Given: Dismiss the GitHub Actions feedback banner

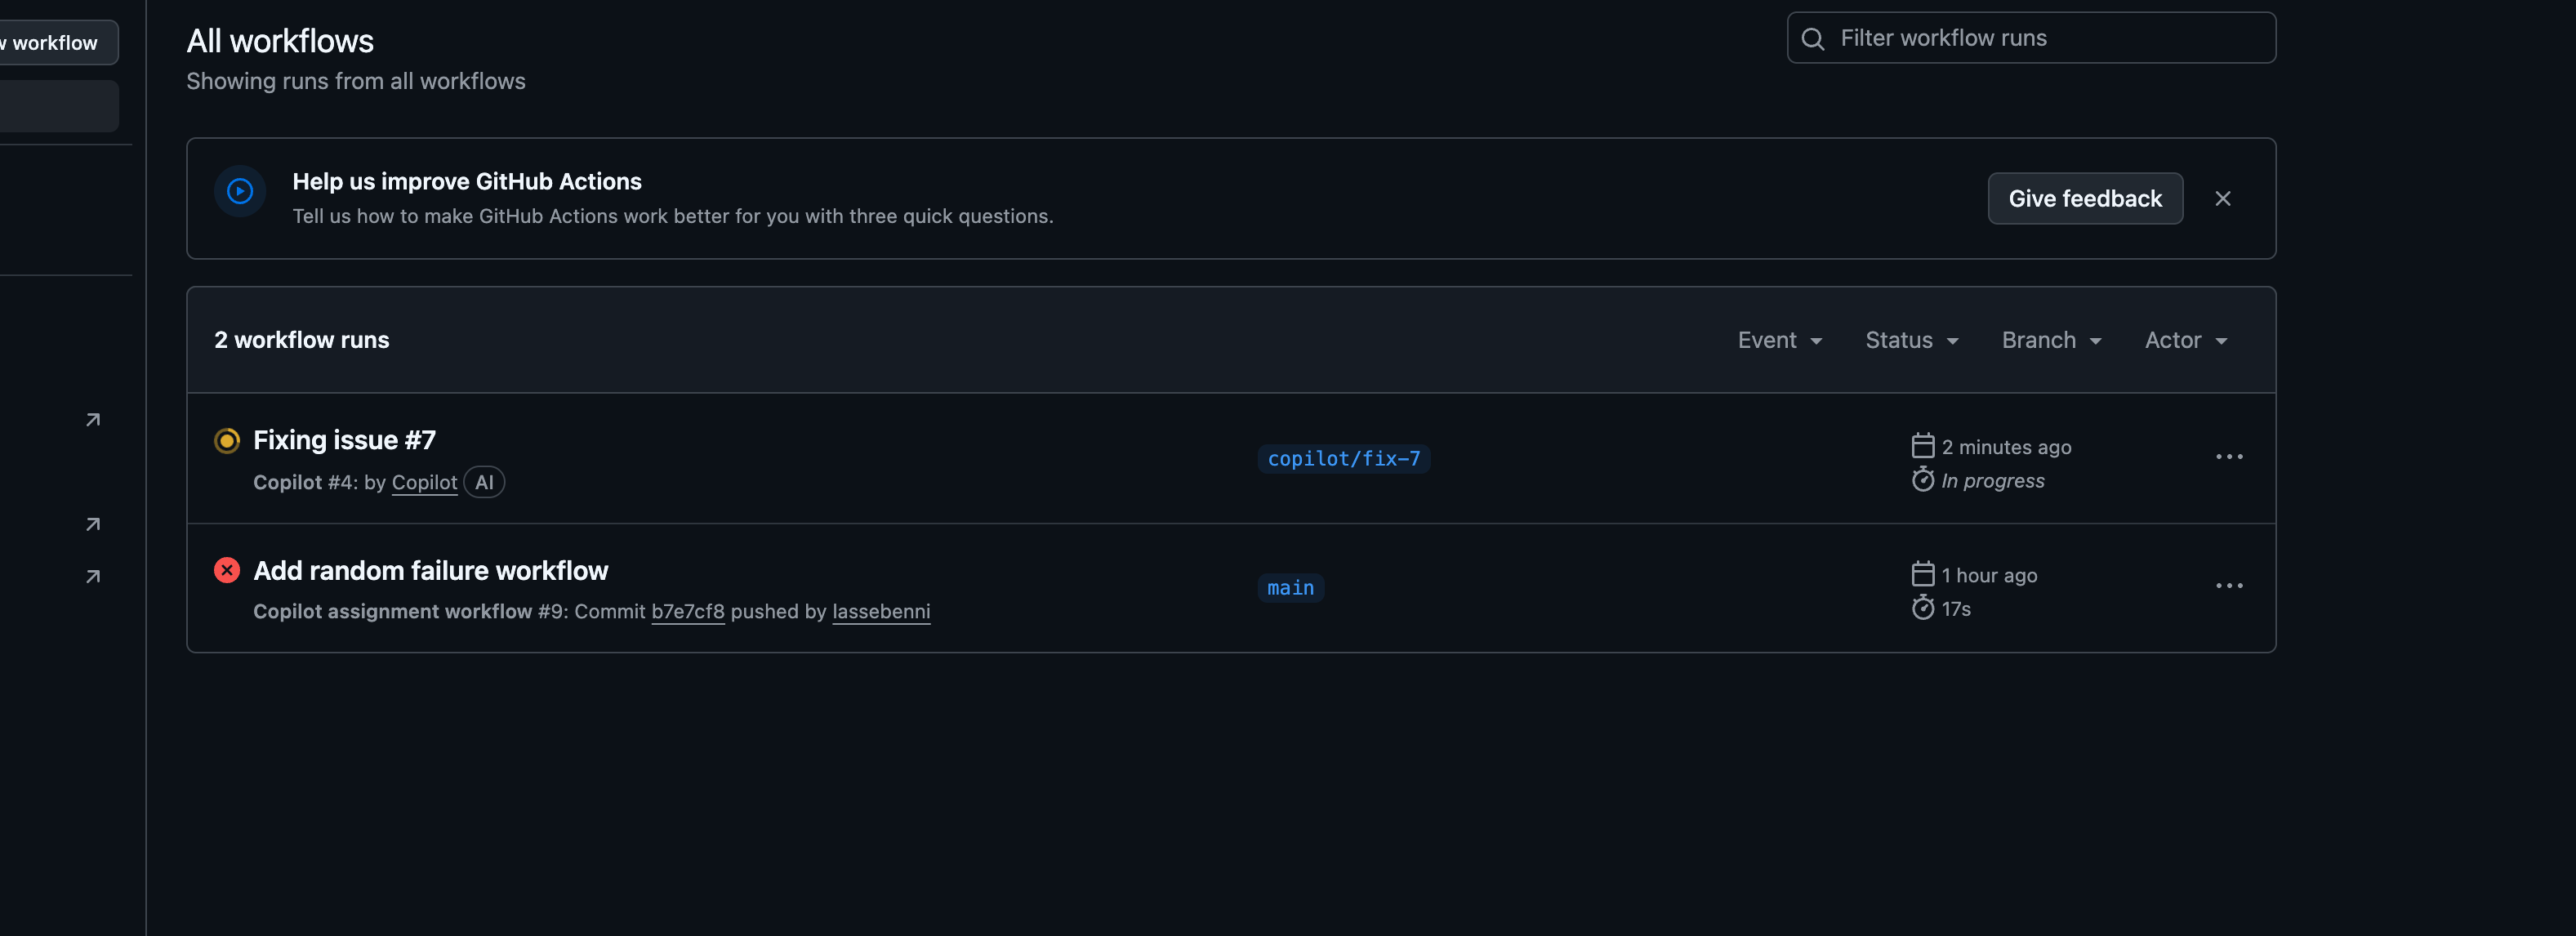Looking at the screenshot, I should point(2222,199).
